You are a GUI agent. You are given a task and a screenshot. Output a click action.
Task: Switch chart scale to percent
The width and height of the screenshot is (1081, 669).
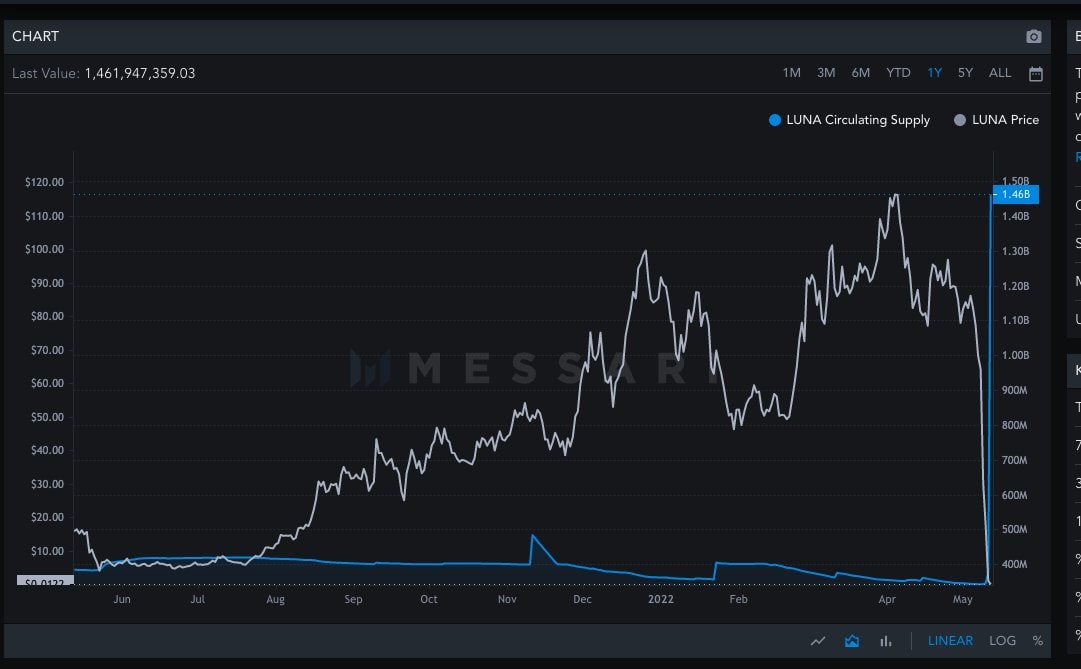point(1038,641)
